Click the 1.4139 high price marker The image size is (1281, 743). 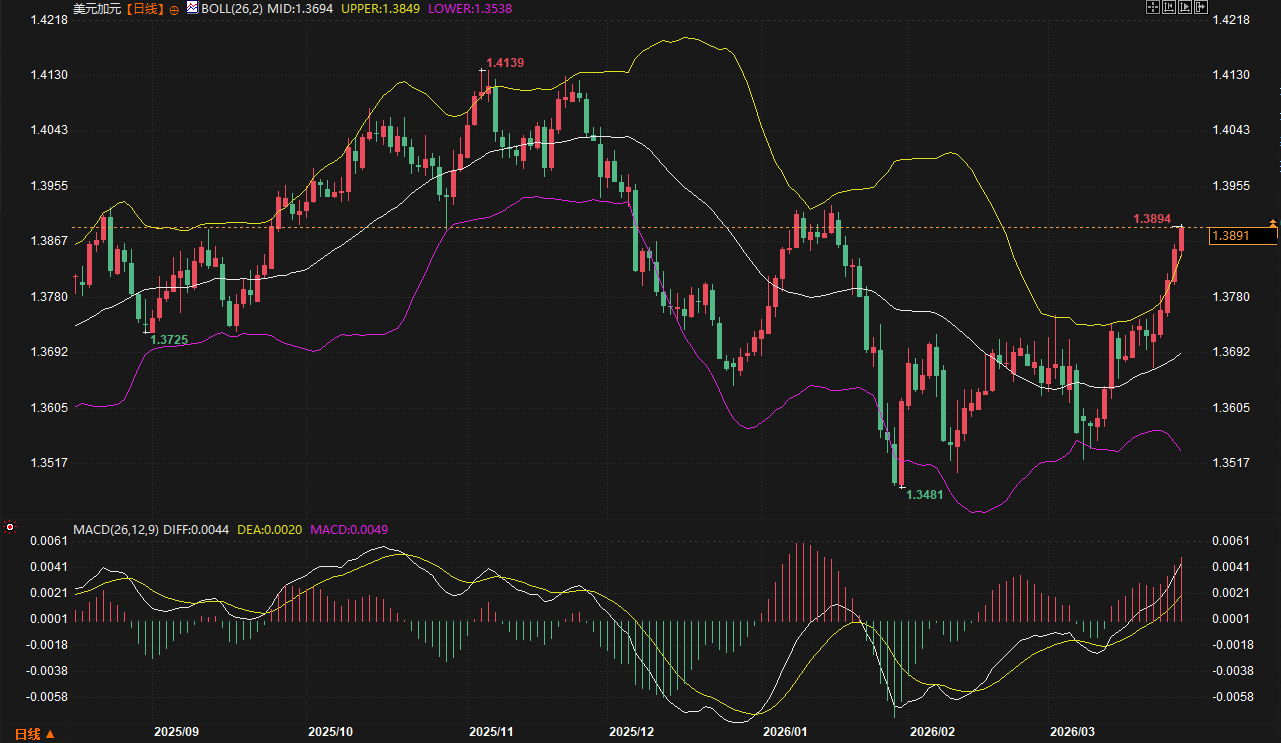point(505,63)
